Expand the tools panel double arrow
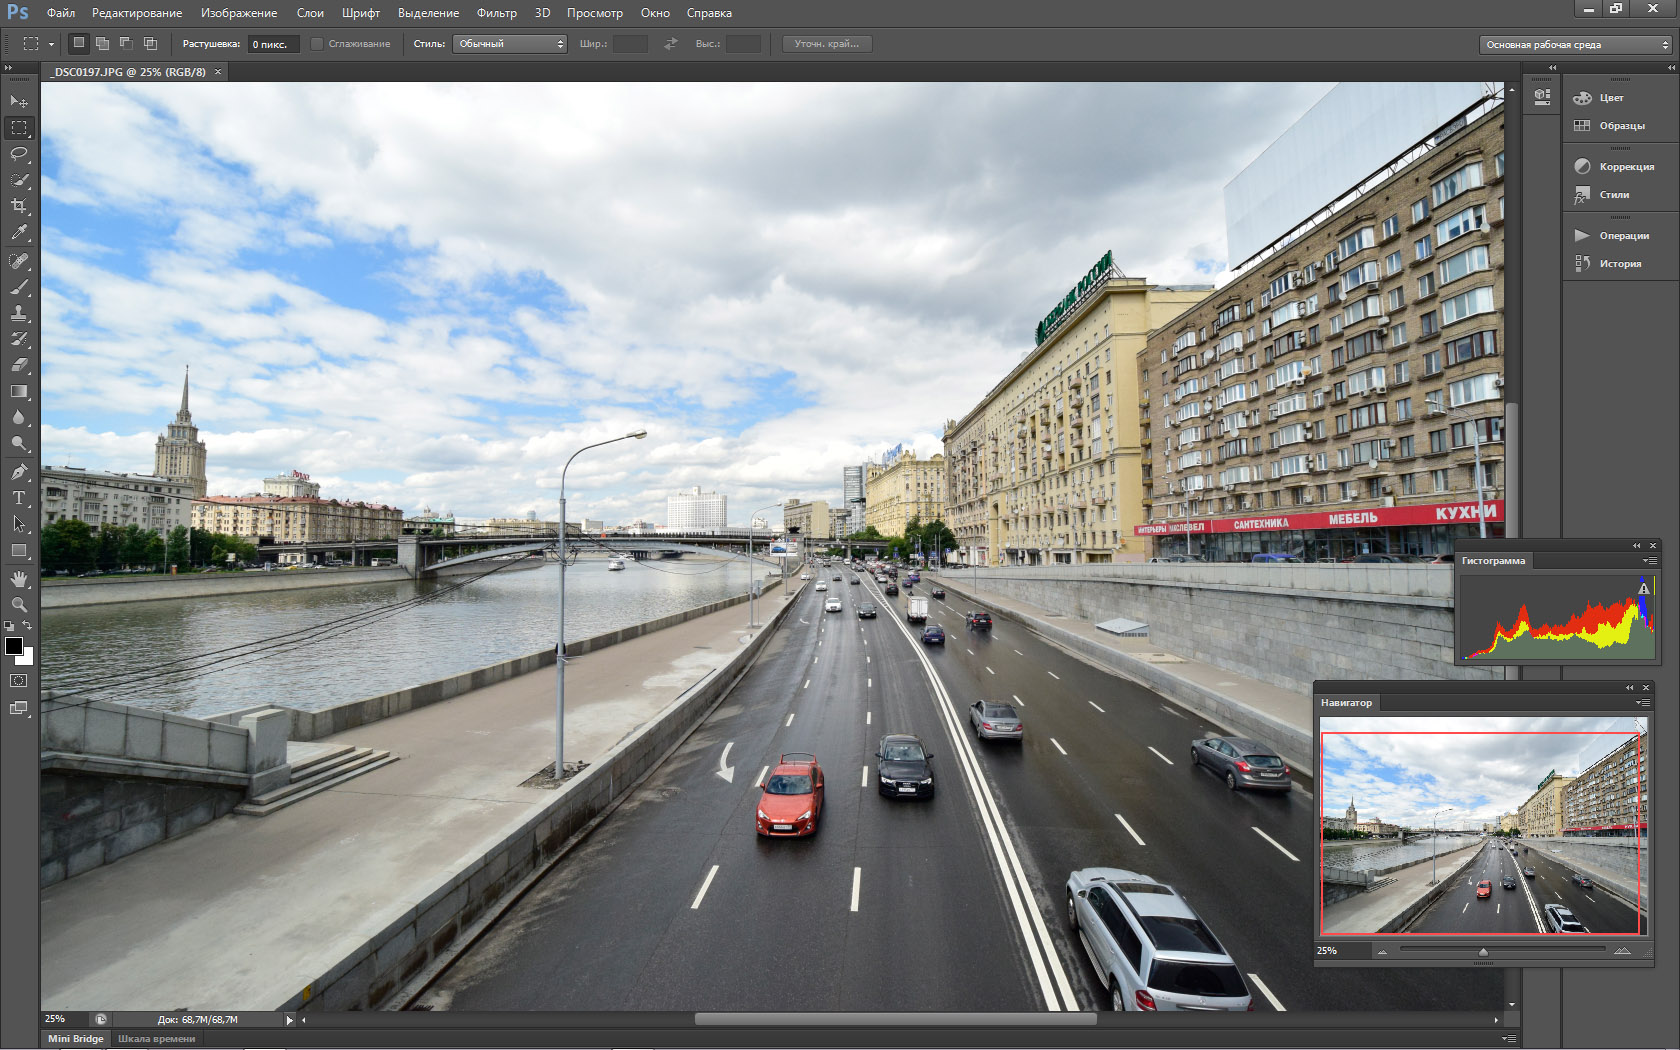 coord(8,68)
